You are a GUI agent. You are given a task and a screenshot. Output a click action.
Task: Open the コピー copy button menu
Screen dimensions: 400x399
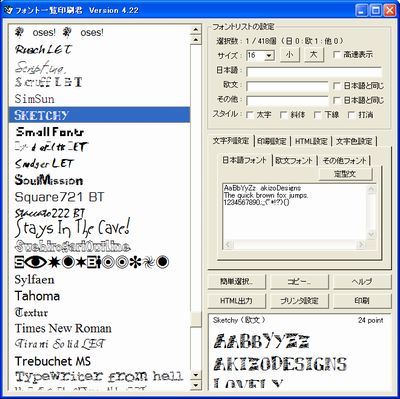pos(299,282)
